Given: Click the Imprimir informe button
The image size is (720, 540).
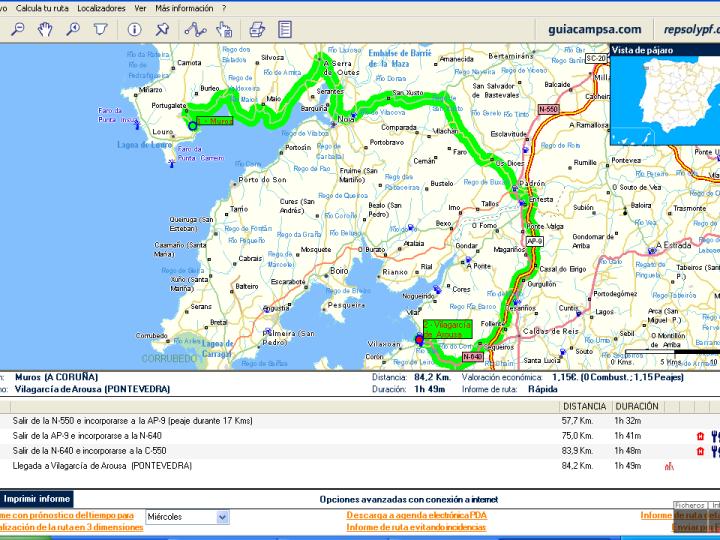Looking at the screenshot, I should [x=37, y=497].
